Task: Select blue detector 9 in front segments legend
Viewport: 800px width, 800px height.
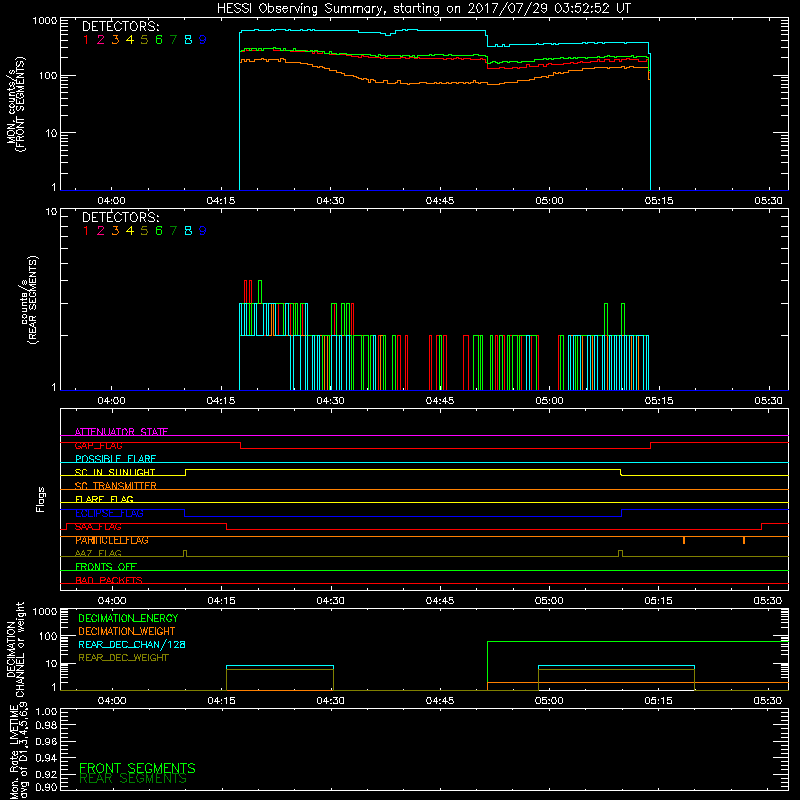Action: click(x=203, y=40)
